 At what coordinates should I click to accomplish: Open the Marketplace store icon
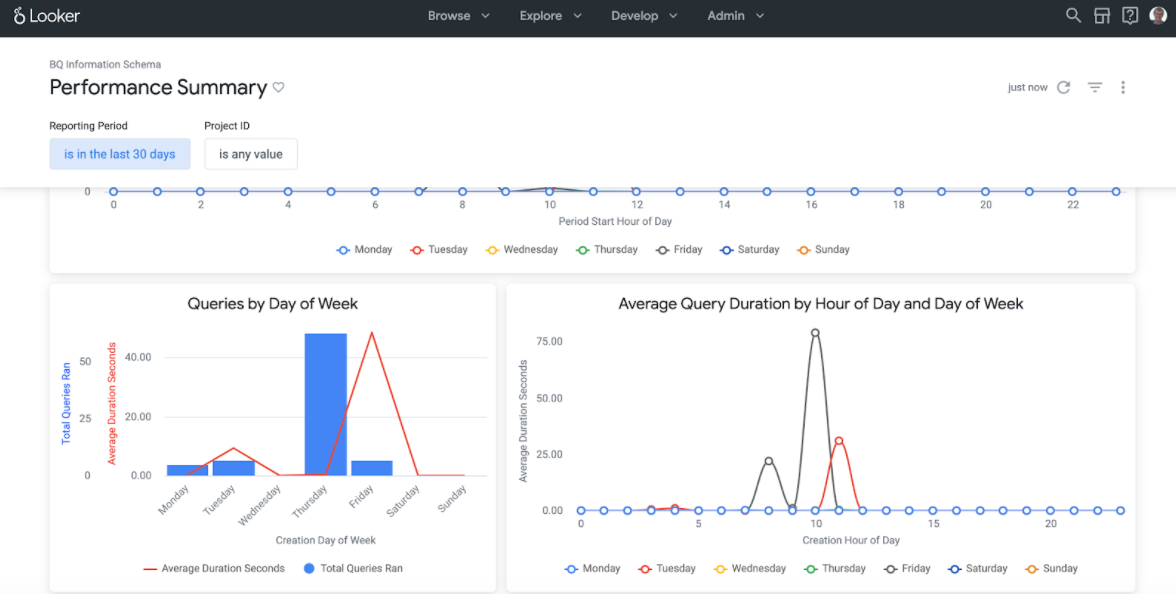[x=1102, y=16]
